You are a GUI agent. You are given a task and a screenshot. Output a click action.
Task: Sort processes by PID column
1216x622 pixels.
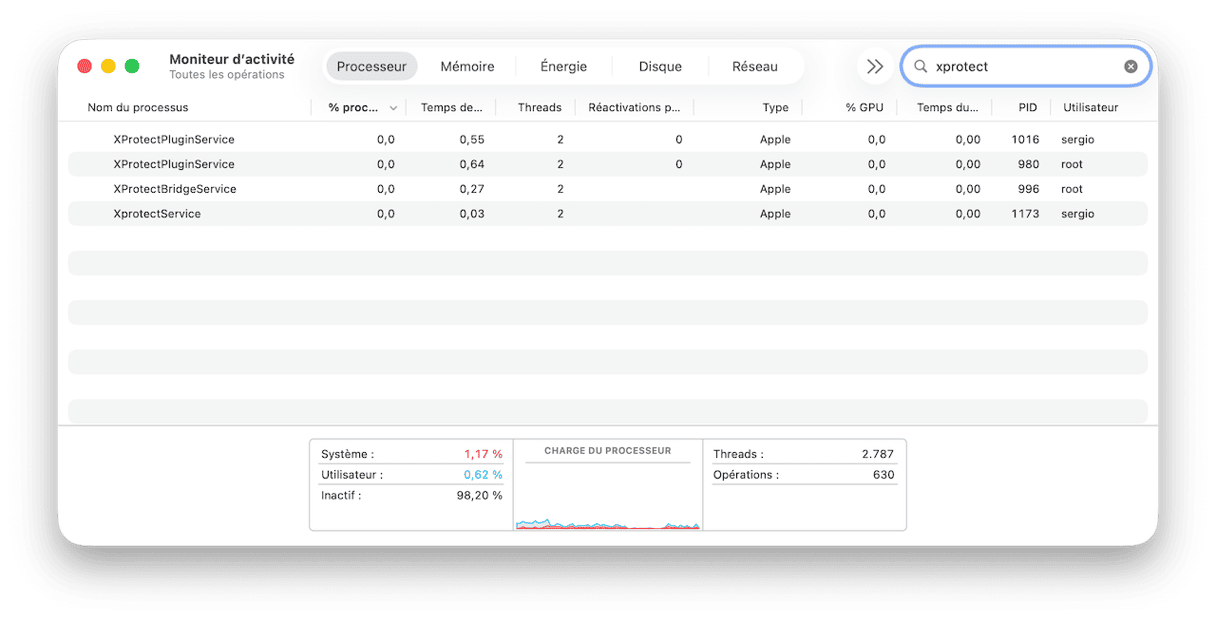pos(1027,108)
